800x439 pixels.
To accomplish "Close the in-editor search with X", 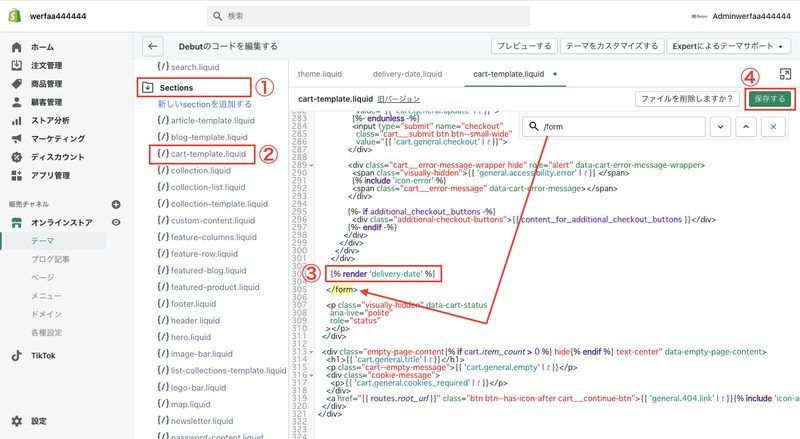I will point(773,127).
